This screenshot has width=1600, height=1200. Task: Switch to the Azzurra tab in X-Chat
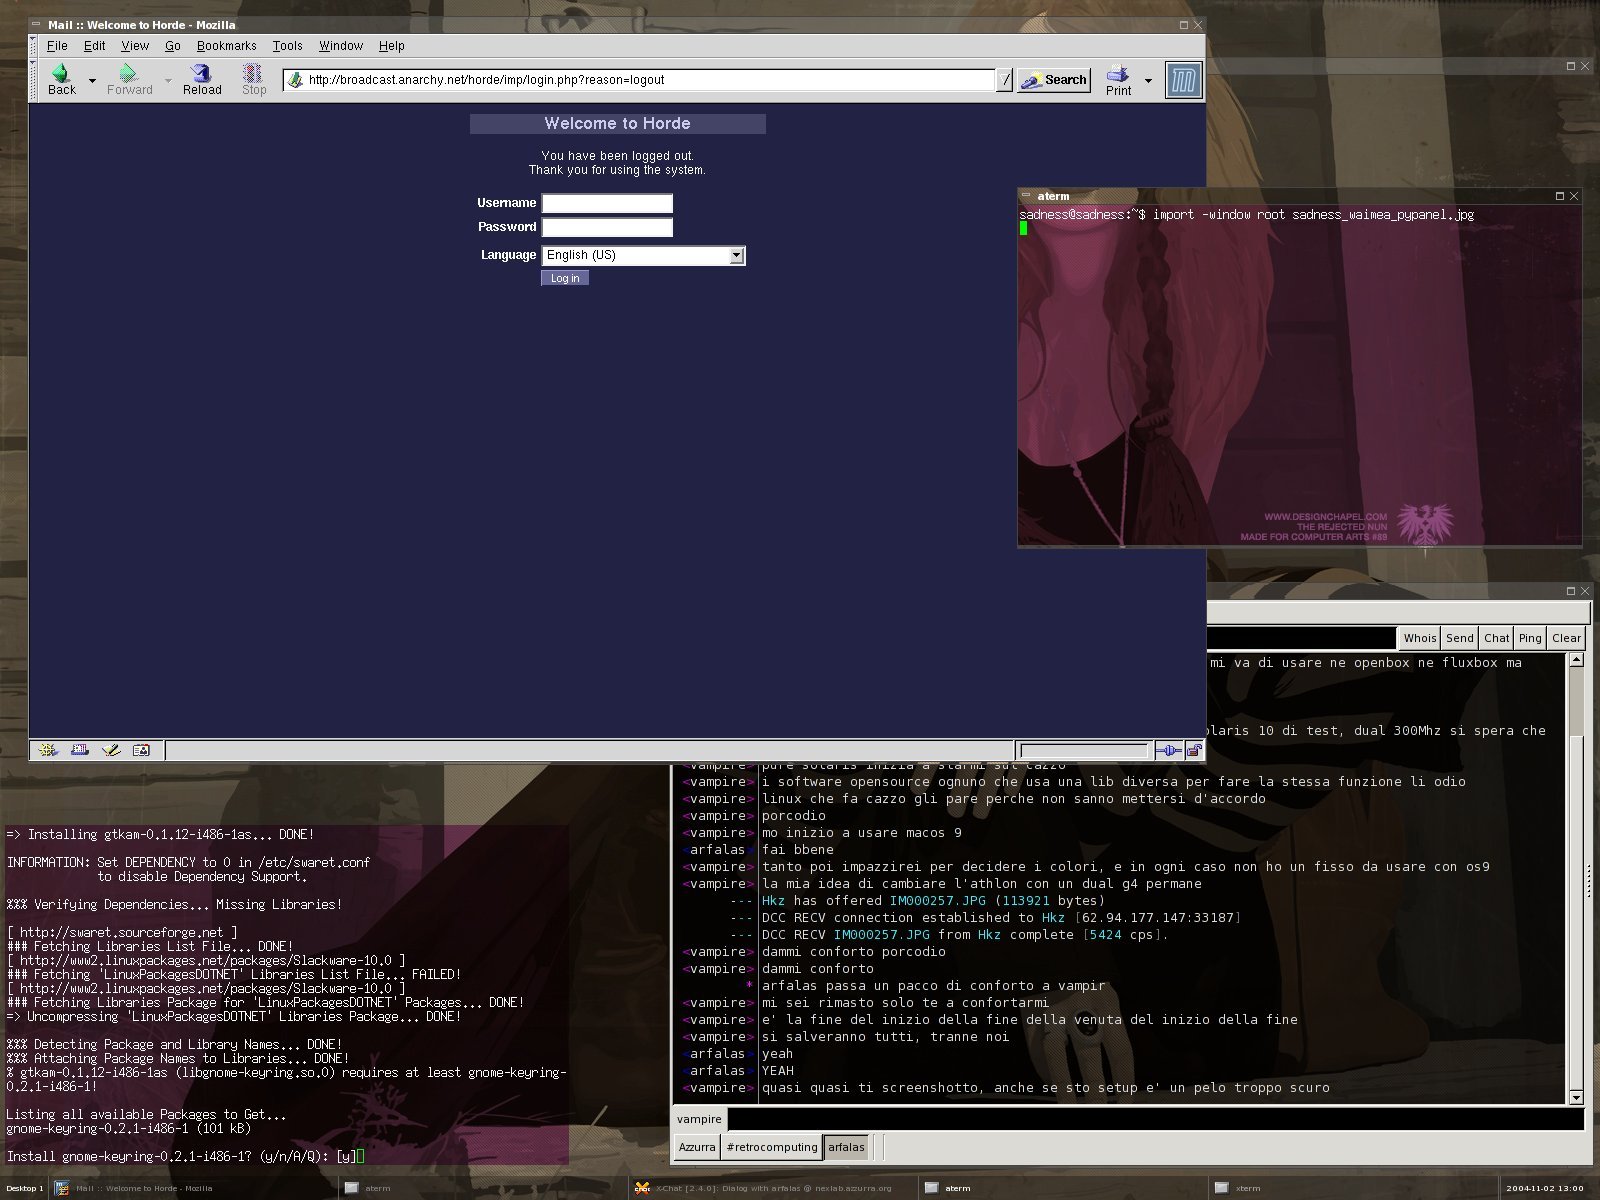coord(697,1147)
